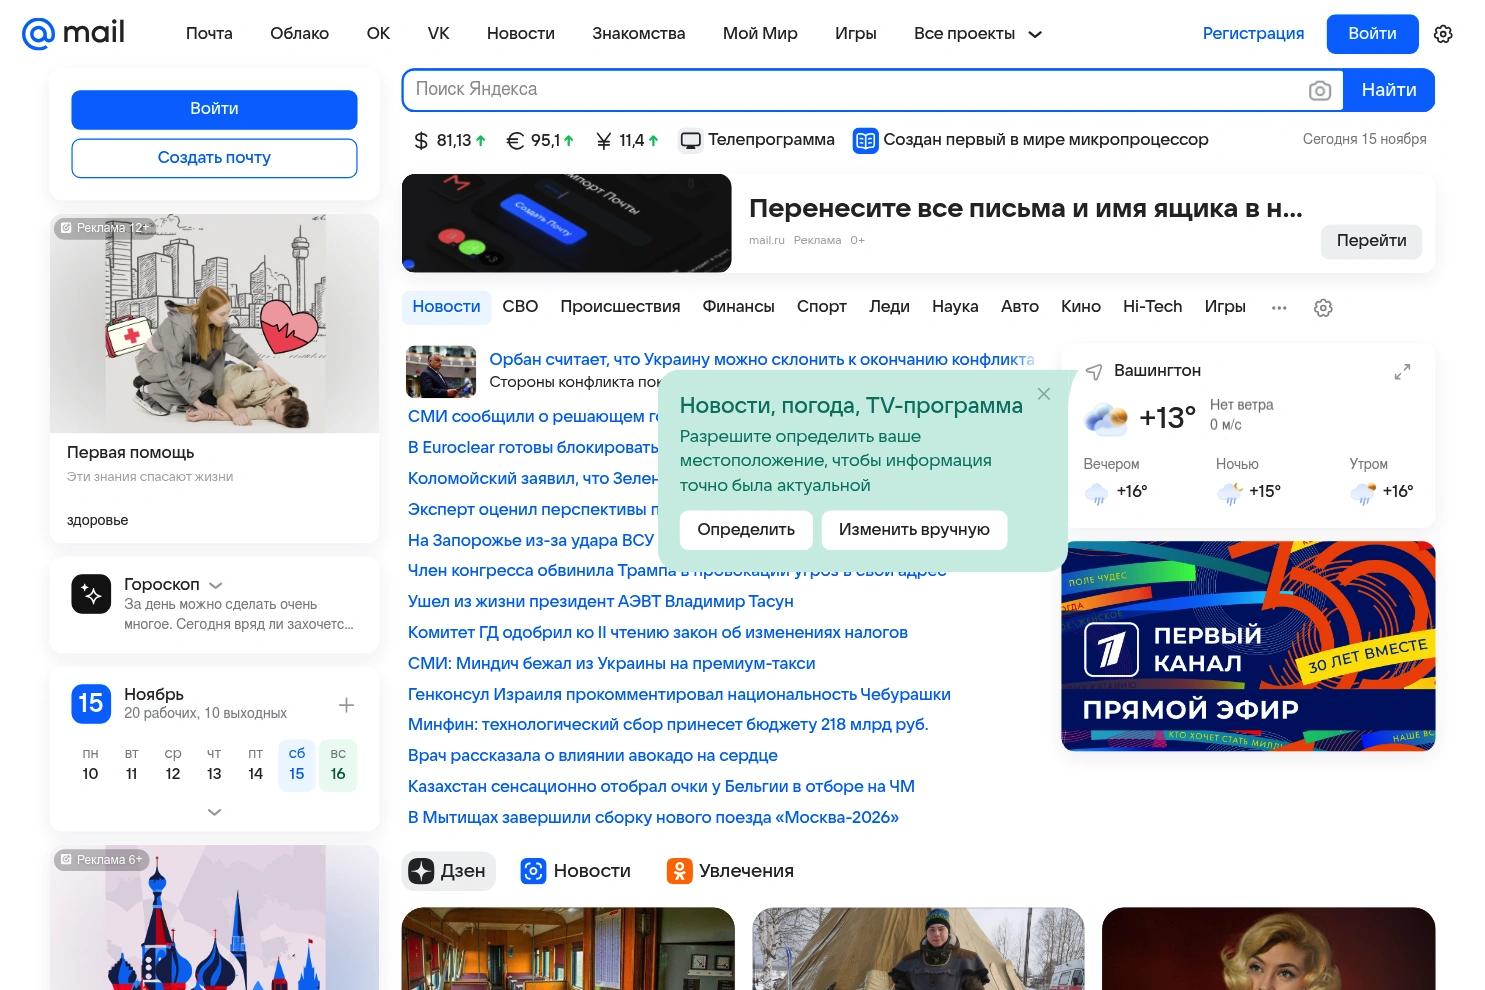Select the Дзен star icon
The height and width of the screenshot is (990, 1485).
(x=421, y=870)
